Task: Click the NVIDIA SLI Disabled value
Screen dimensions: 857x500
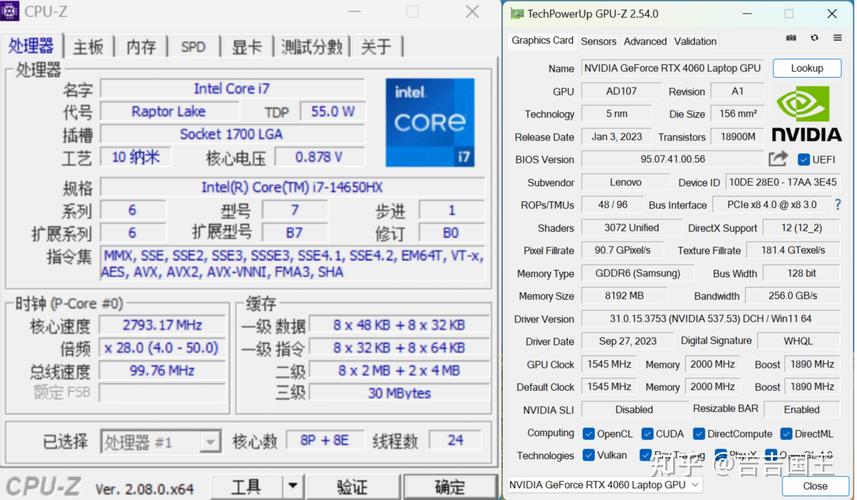Action: [634, 409]
